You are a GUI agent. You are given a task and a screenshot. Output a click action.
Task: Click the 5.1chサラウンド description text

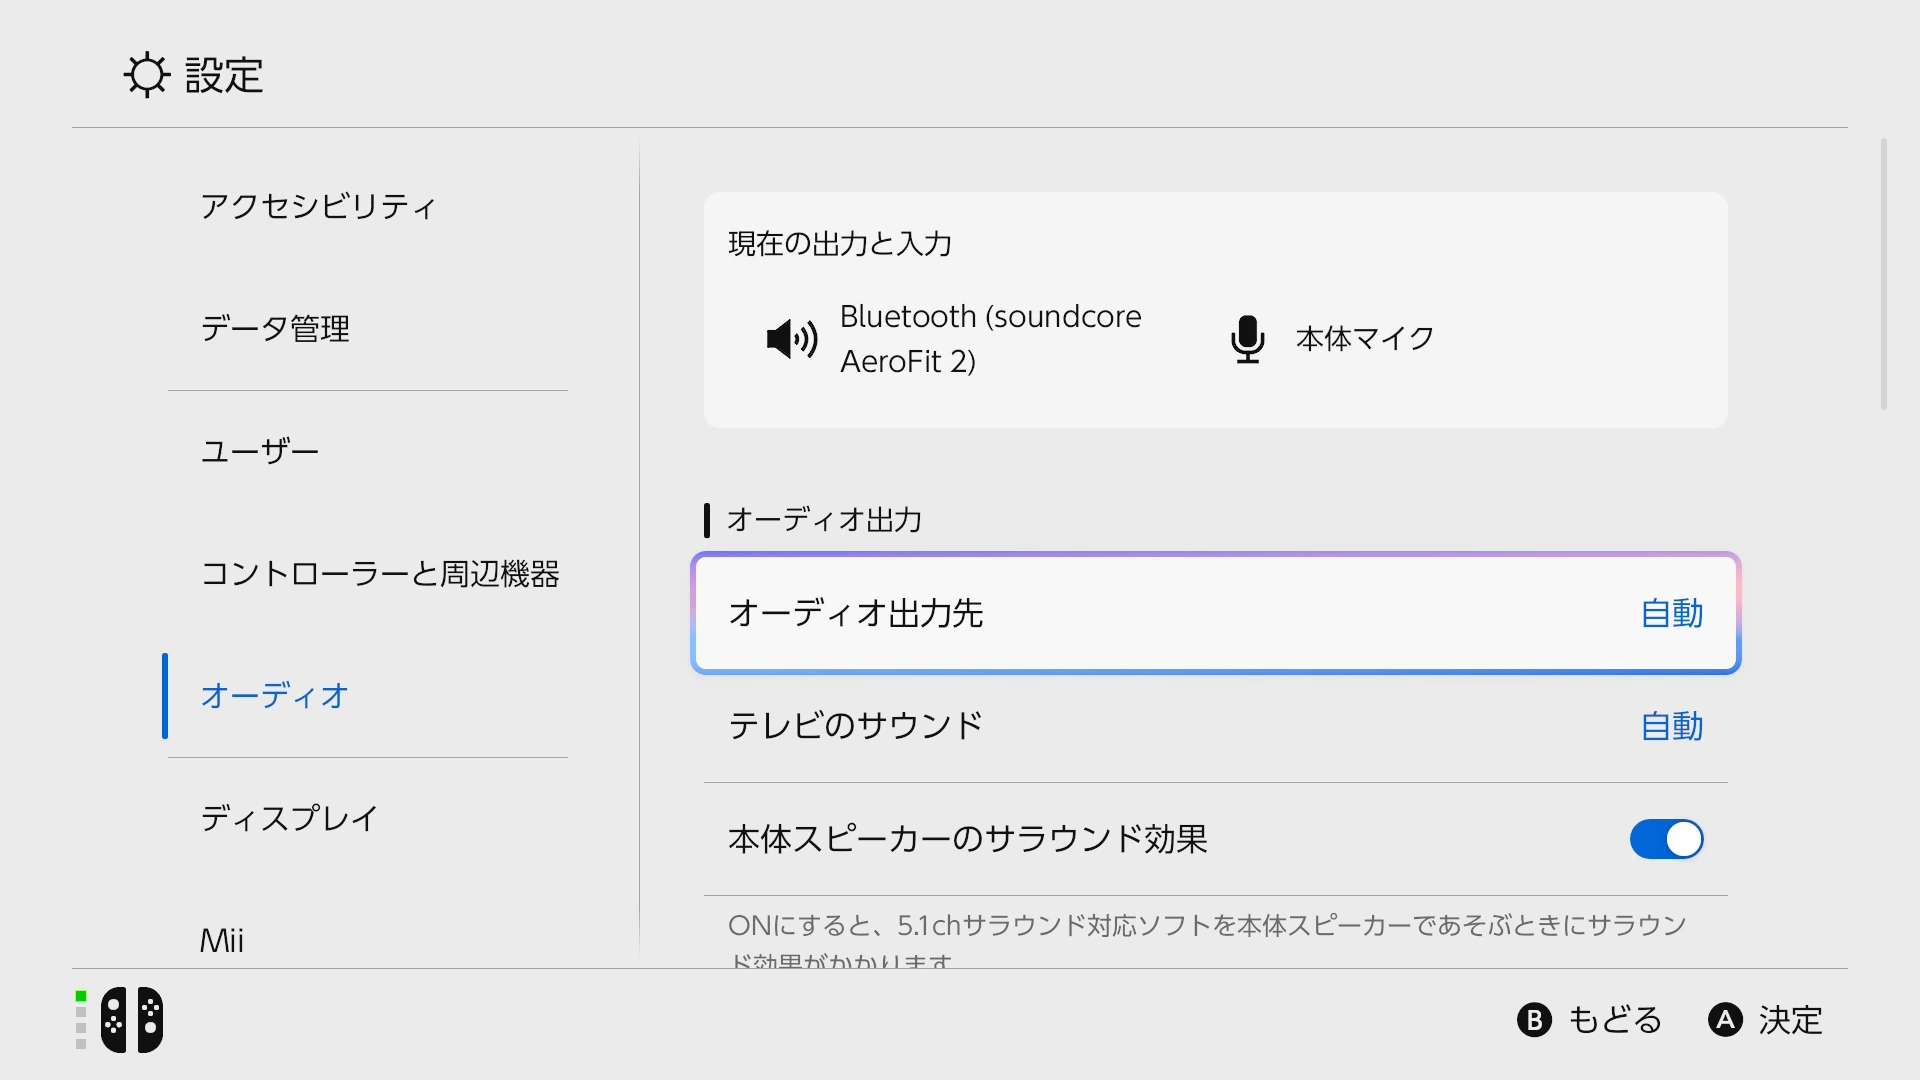(x=1208, y=942)
